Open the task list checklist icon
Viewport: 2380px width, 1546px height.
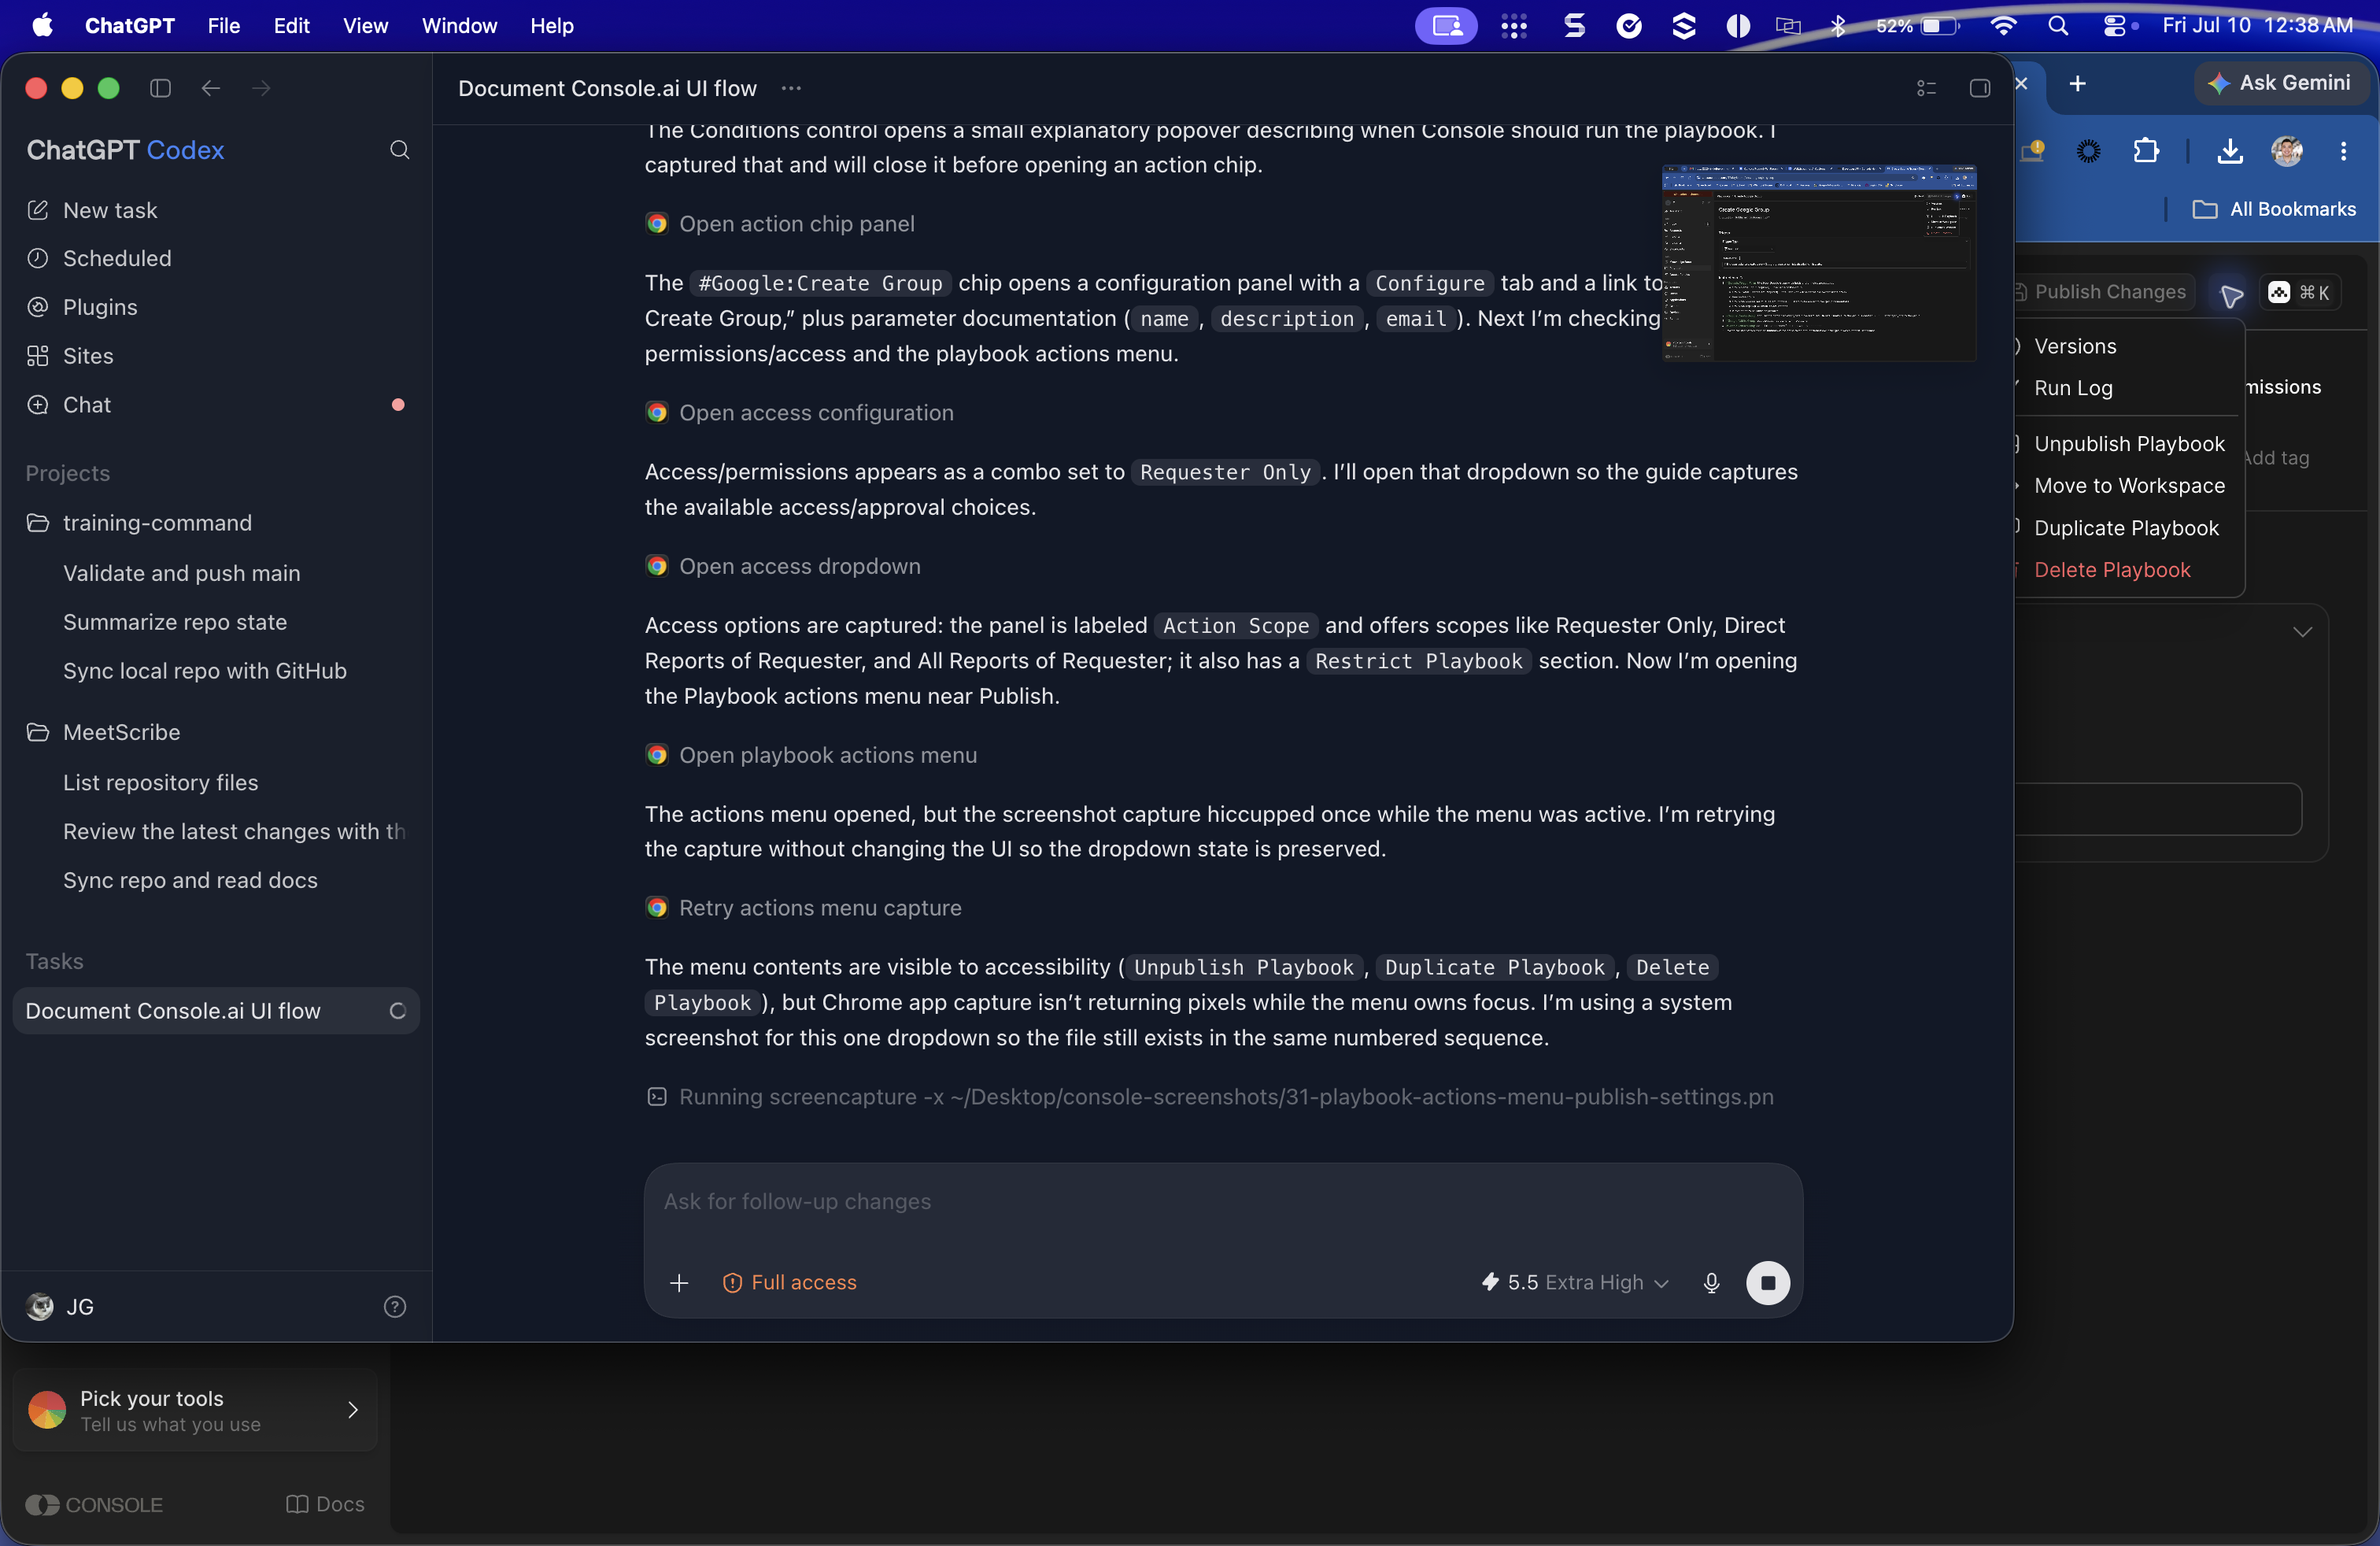click(x=1926, y=88)
